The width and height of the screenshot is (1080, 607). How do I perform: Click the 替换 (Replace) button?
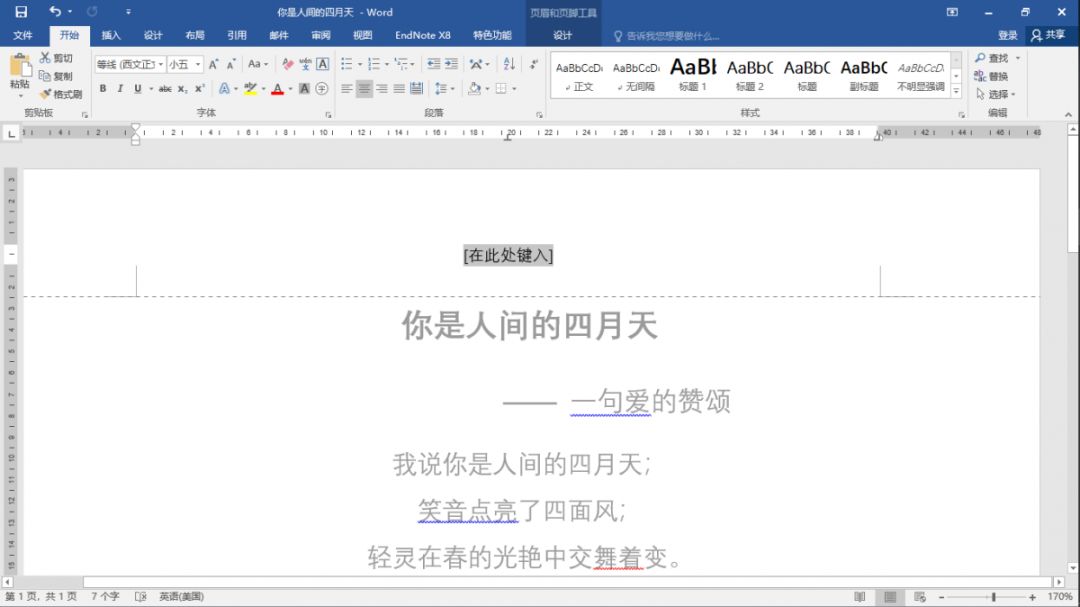996,74
